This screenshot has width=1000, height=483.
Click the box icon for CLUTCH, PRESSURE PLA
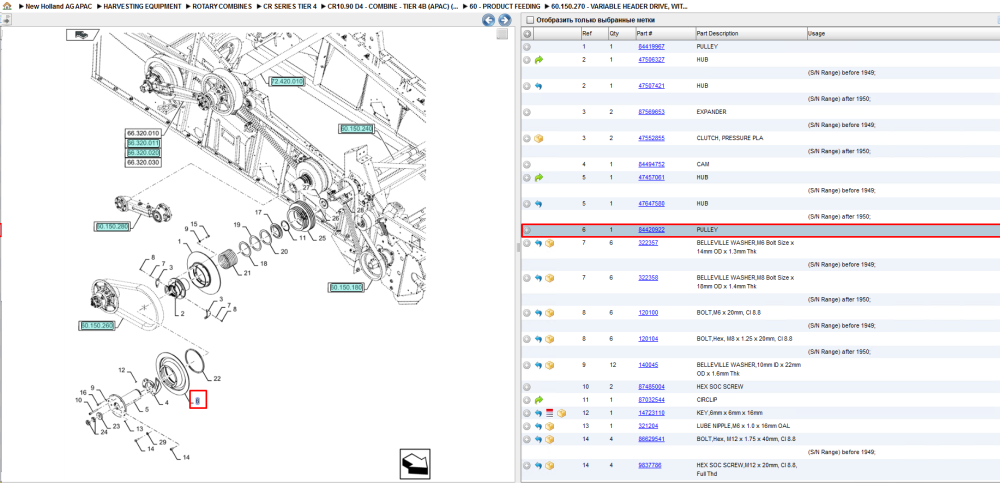[539, 138]
